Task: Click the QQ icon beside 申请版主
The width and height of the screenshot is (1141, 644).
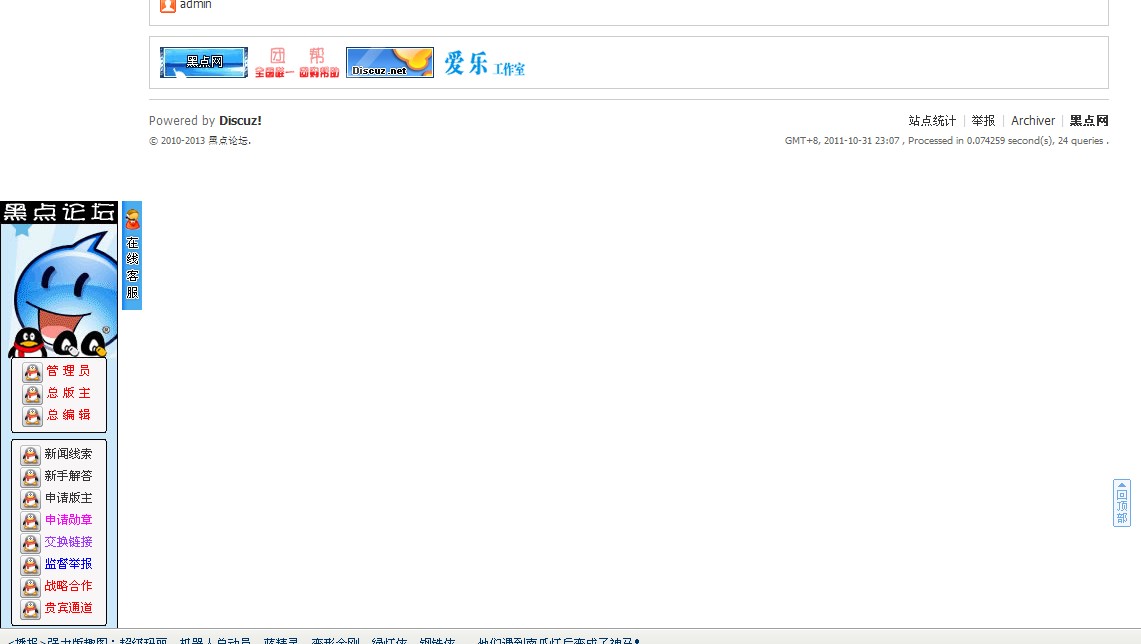Action: tap(31, 498)
